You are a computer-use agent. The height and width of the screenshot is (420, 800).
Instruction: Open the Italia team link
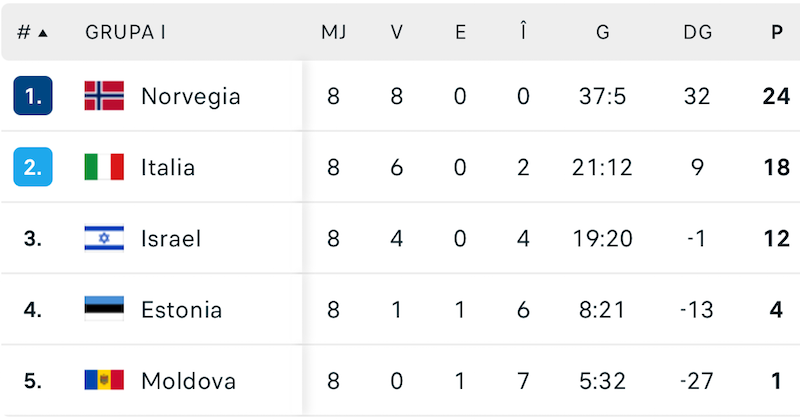pyautogui.click(x=168, y=167)
